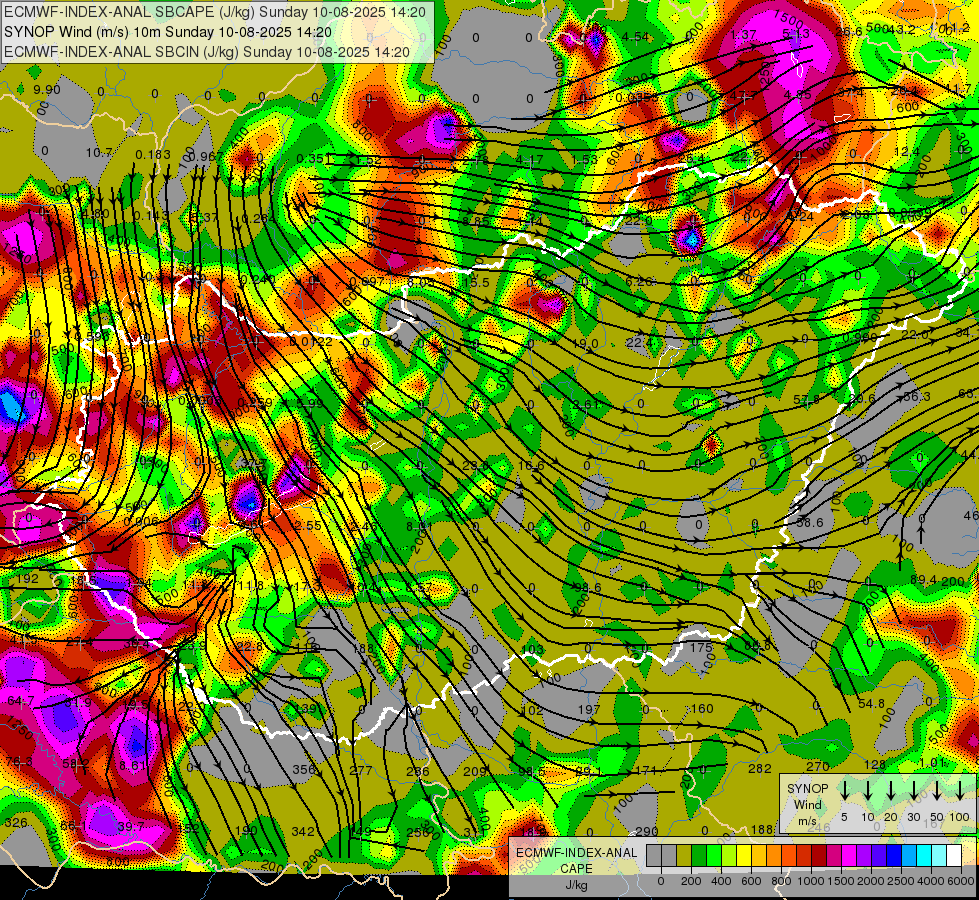
Task: Click the 10 m/s wind arrow in legend
Action: click(867, 791)
